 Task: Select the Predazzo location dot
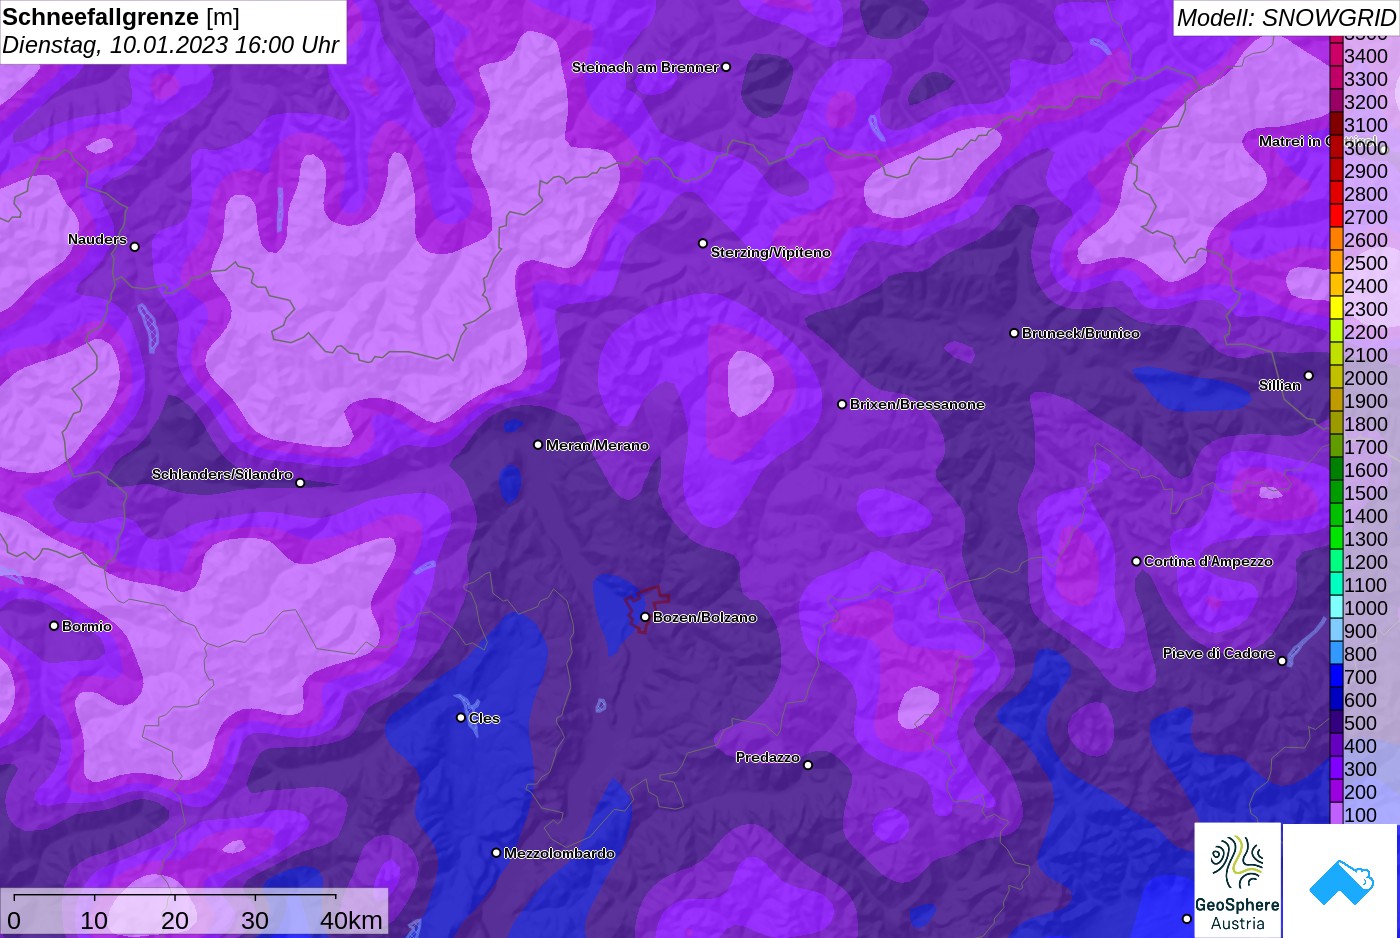[808, 765]
